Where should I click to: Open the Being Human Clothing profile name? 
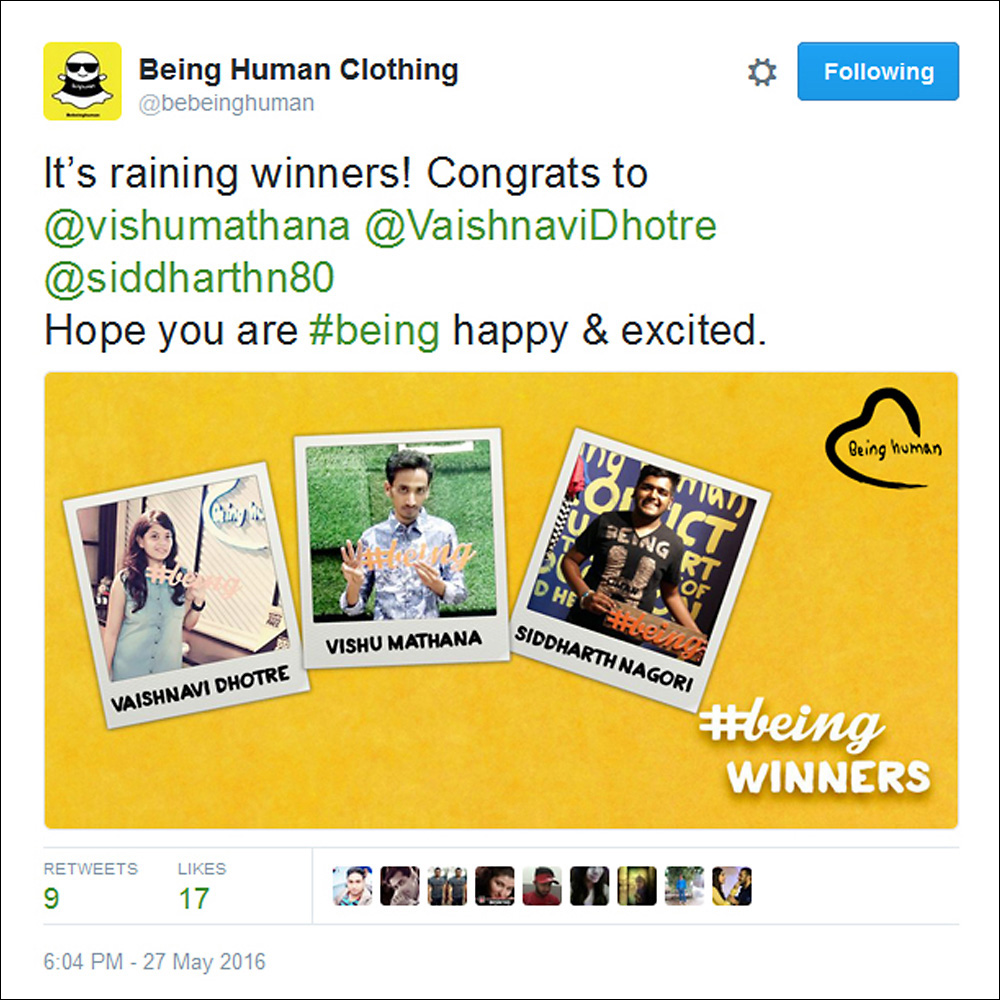click(x=298, y=70)
